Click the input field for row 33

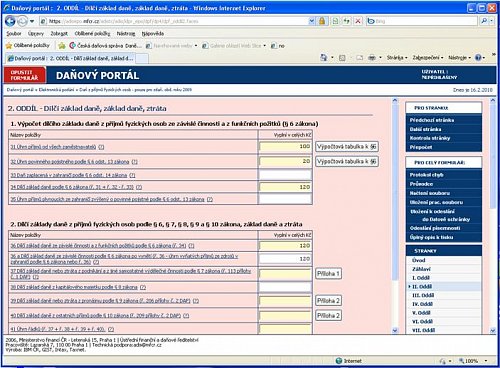[x=285, y=175]
